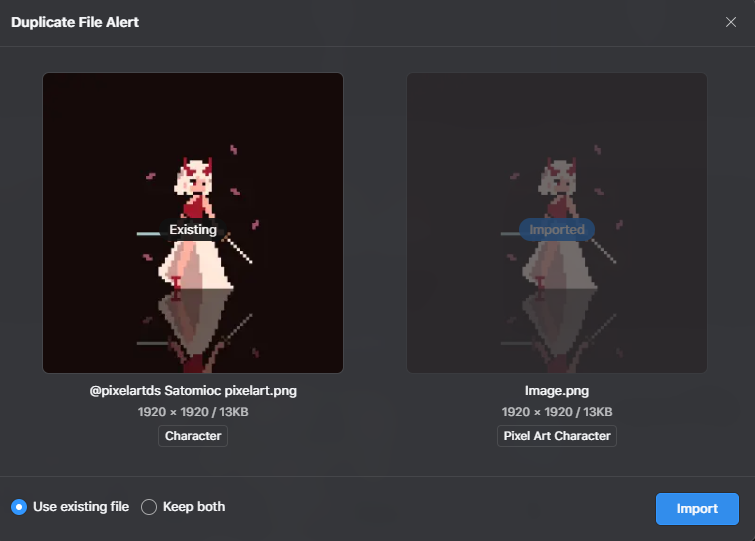Click the Character tag under existing file

[x=193, y=436]
